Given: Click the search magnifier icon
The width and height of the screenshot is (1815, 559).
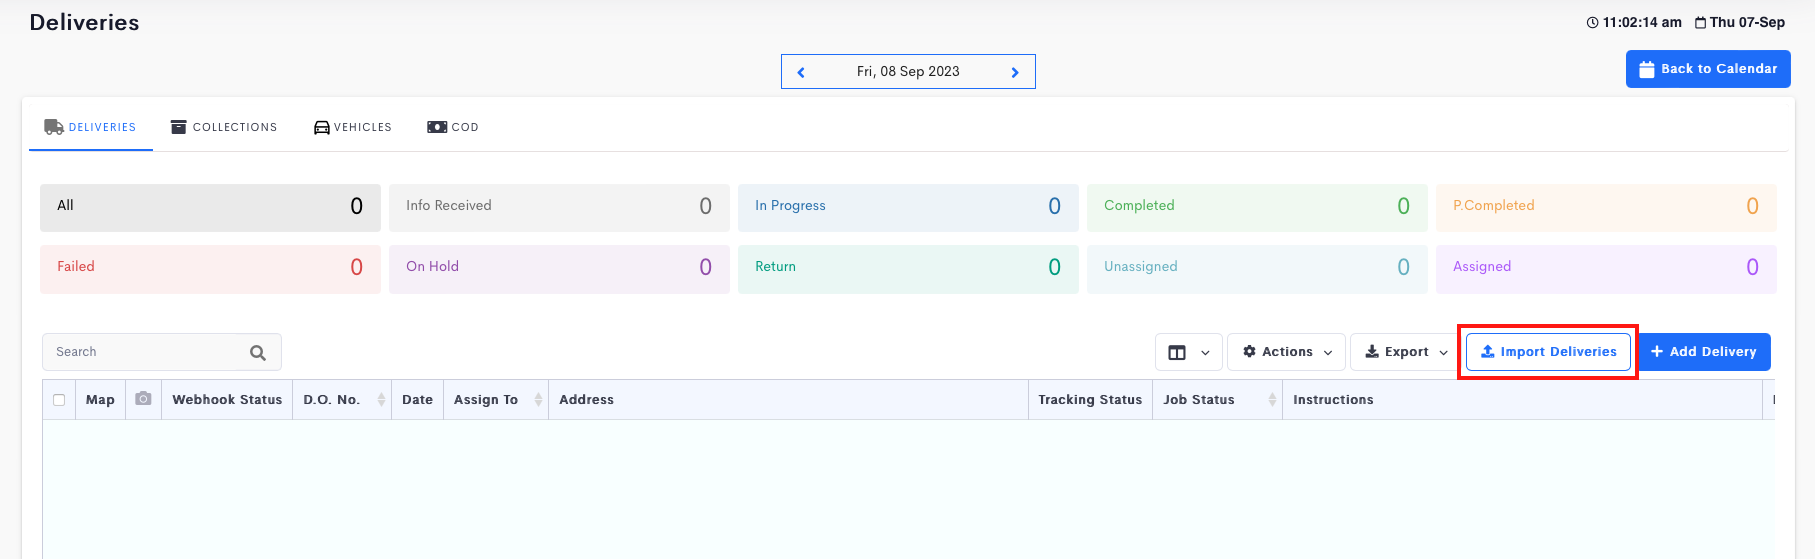Looking at the screenshot, I should click(x=258, y=352).
